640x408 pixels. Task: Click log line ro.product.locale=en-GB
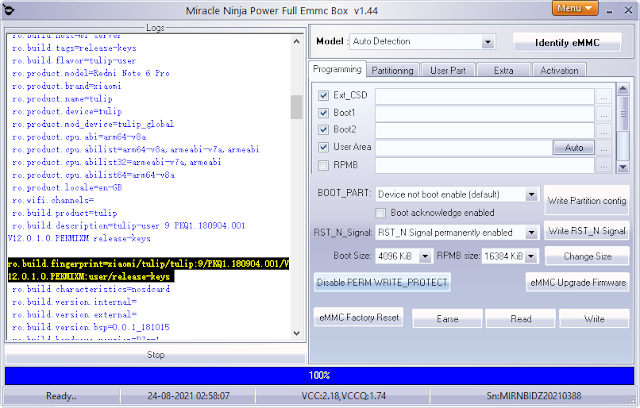point(67,188)
